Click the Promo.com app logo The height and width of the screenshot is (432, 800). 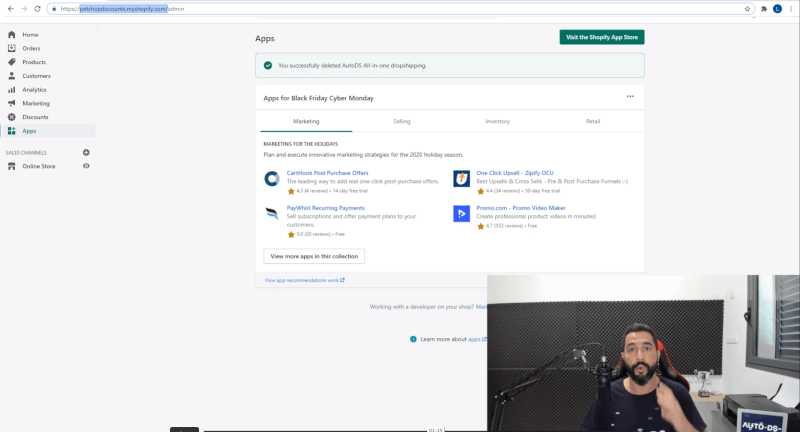point(462,213)
